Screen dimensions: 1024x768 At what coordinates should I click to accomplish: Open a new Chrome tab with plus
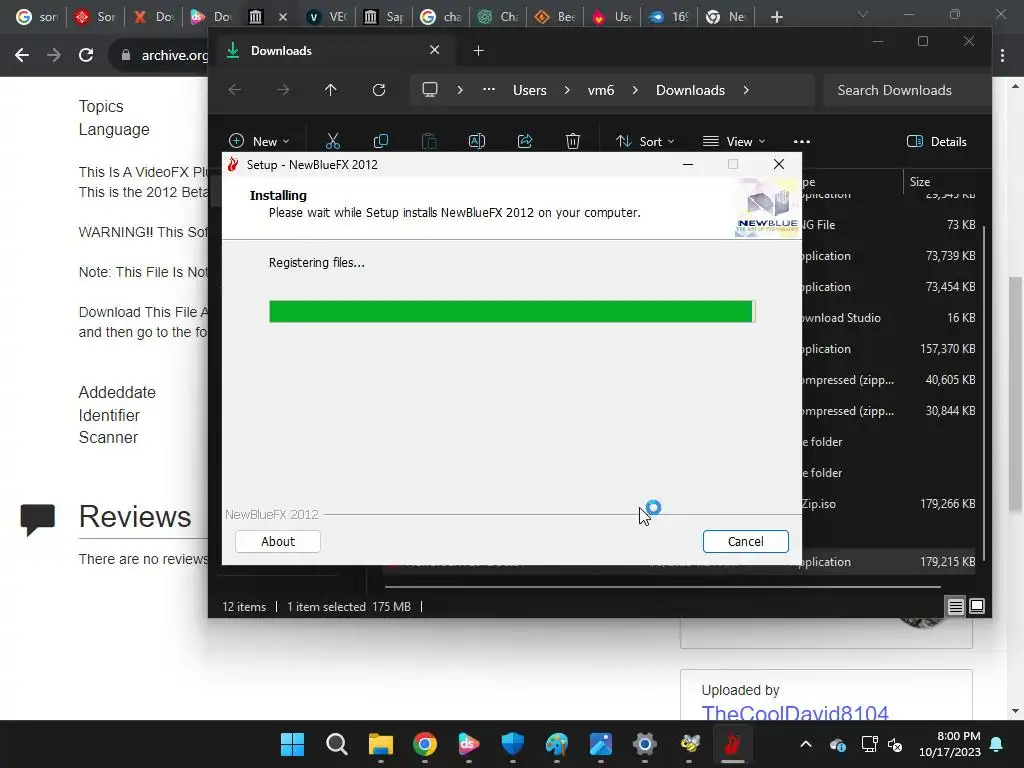click(776, 17)
